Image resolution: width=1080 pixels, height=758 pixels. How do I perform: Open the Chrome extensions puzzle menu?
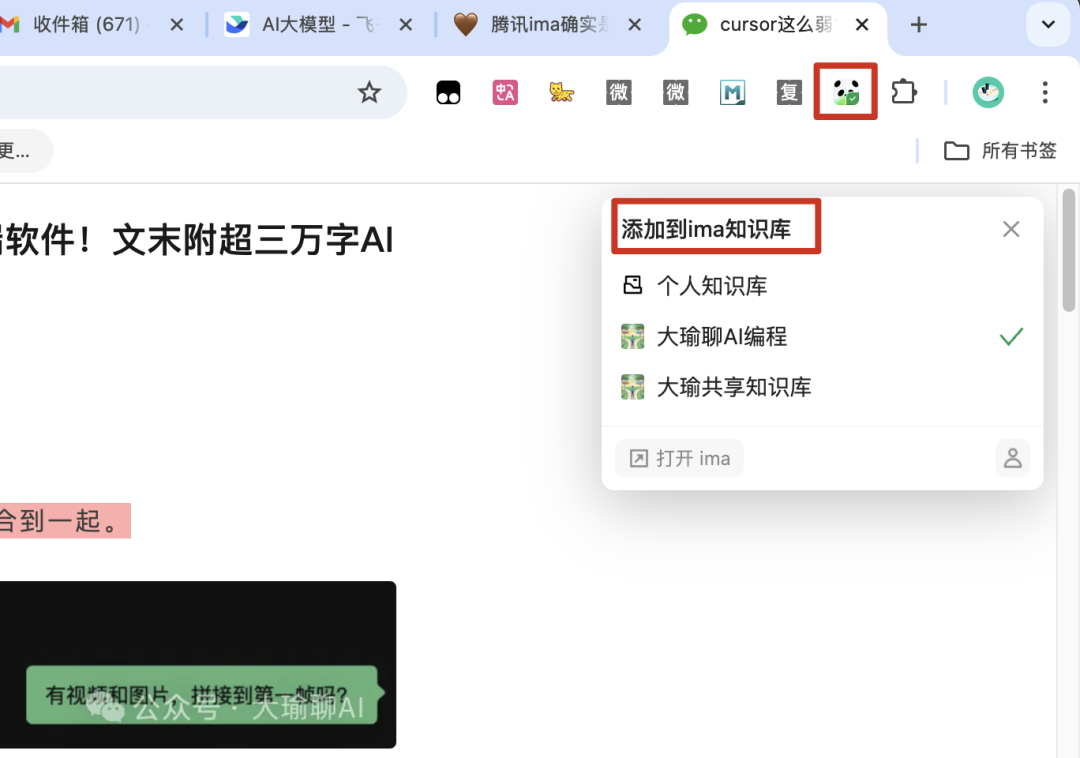click(904, 92)
